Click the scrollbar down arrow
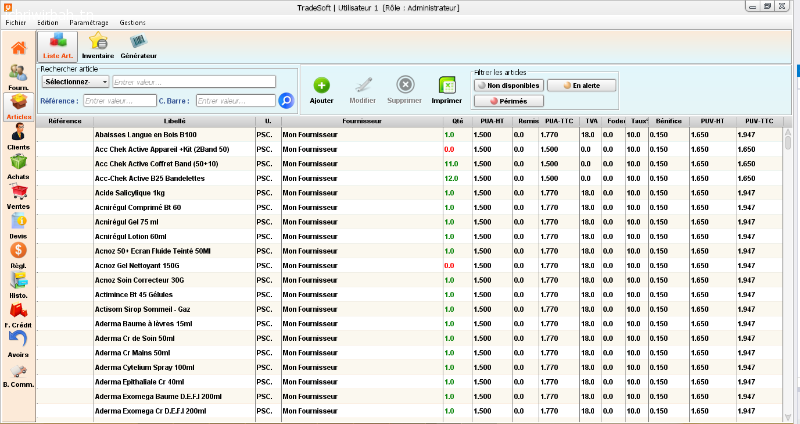Viewport: 800px width, 424px height. [x=787, y=417]
